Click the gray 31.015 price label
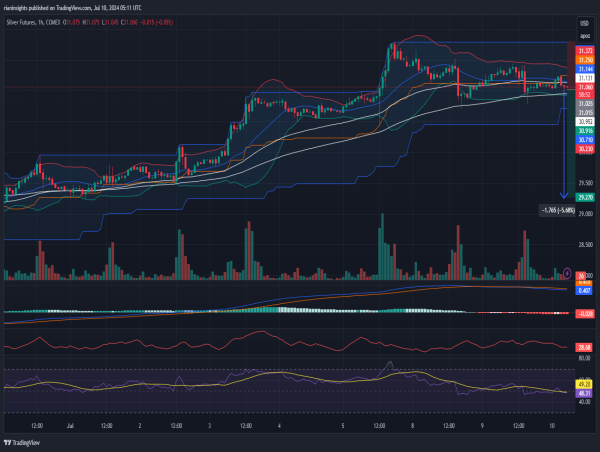The height and width of the screenshot is (452, 600). pos(585,113)
